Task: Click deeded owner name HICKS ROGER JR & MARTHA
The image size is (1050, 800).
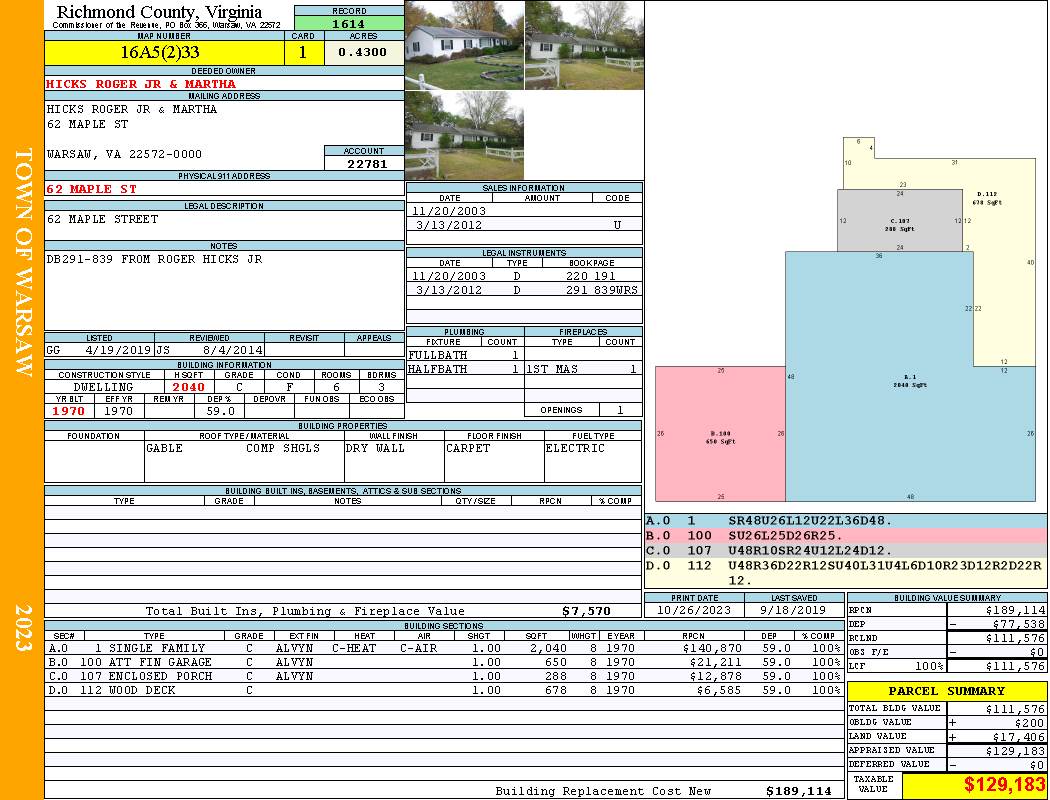Action: coord(141,84)
